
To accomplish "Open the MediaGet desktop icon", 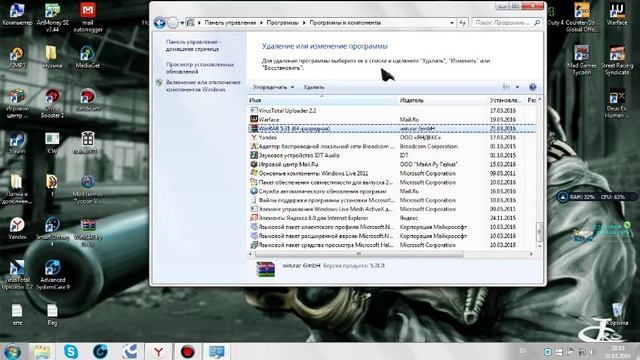I will tap(87, 57).
